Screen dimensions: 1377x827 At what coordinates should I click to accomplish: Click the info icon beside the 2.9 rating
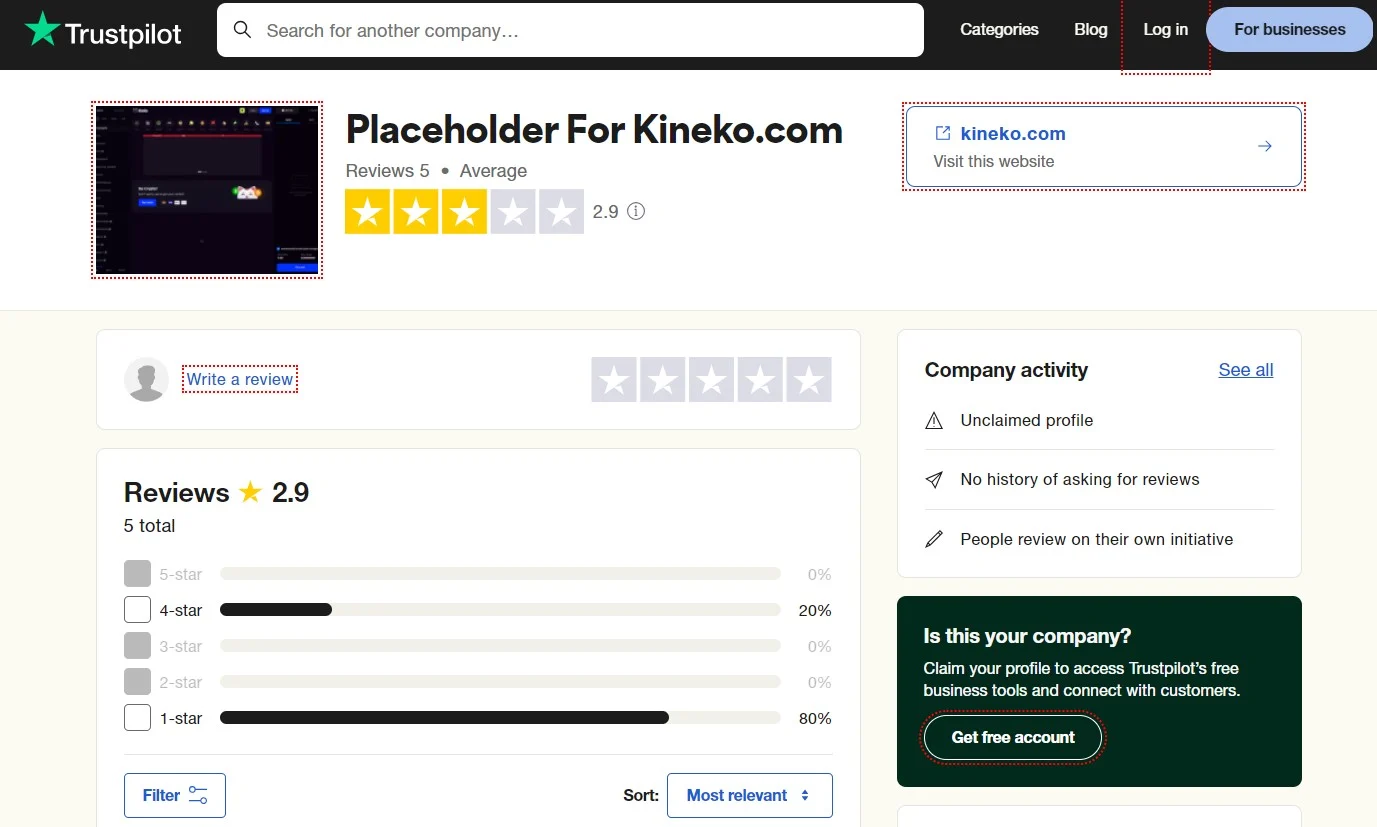pos(636,211)
